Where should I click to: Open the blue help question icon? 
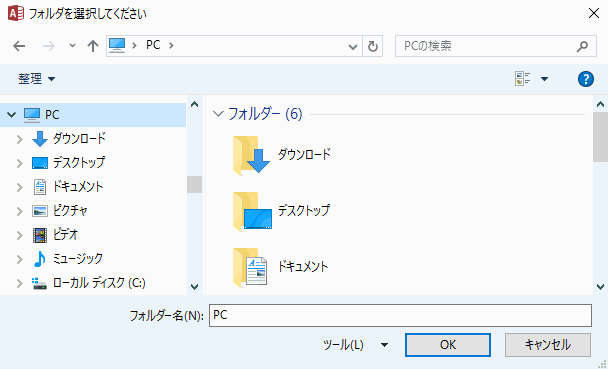click(586, 79)
